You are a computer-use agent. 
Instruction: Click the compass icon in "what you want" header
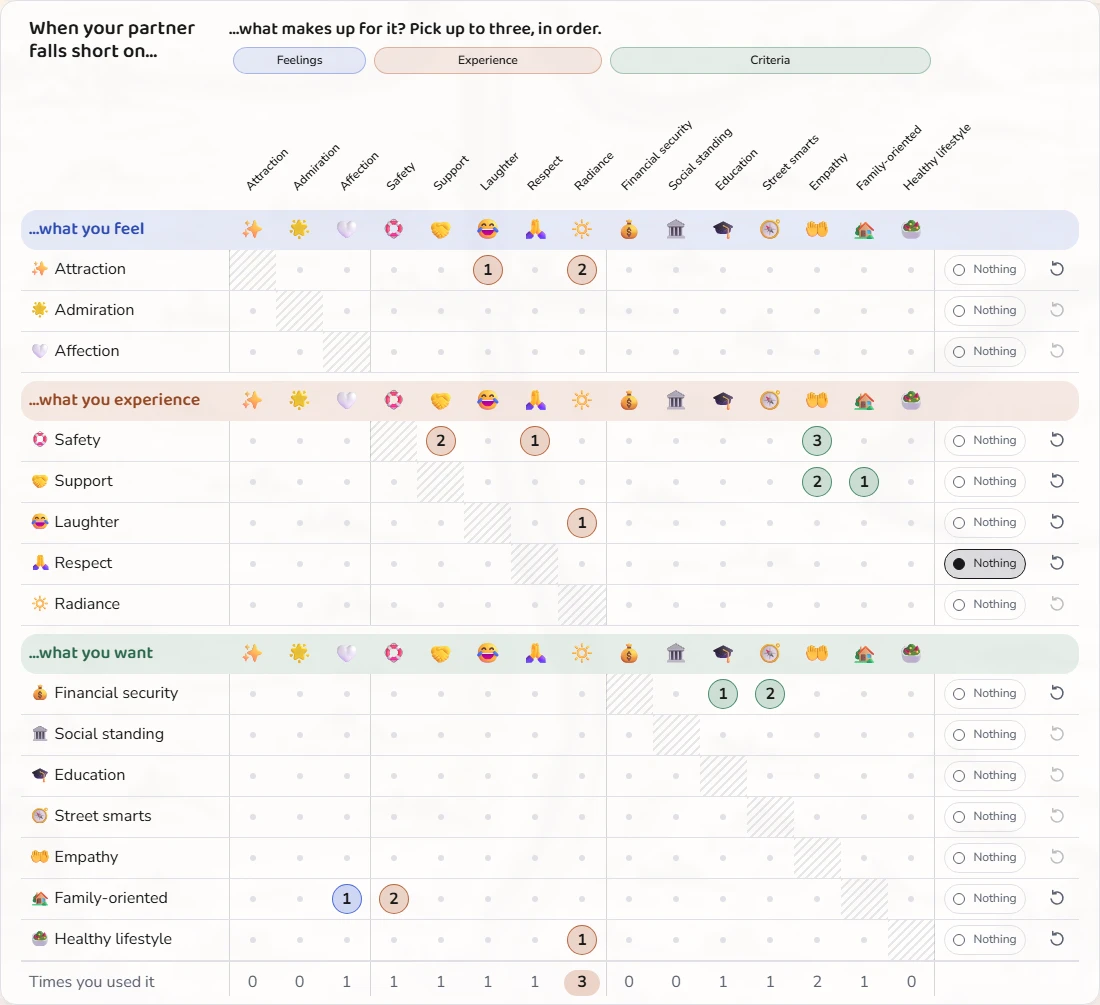(x=770, y=654)
